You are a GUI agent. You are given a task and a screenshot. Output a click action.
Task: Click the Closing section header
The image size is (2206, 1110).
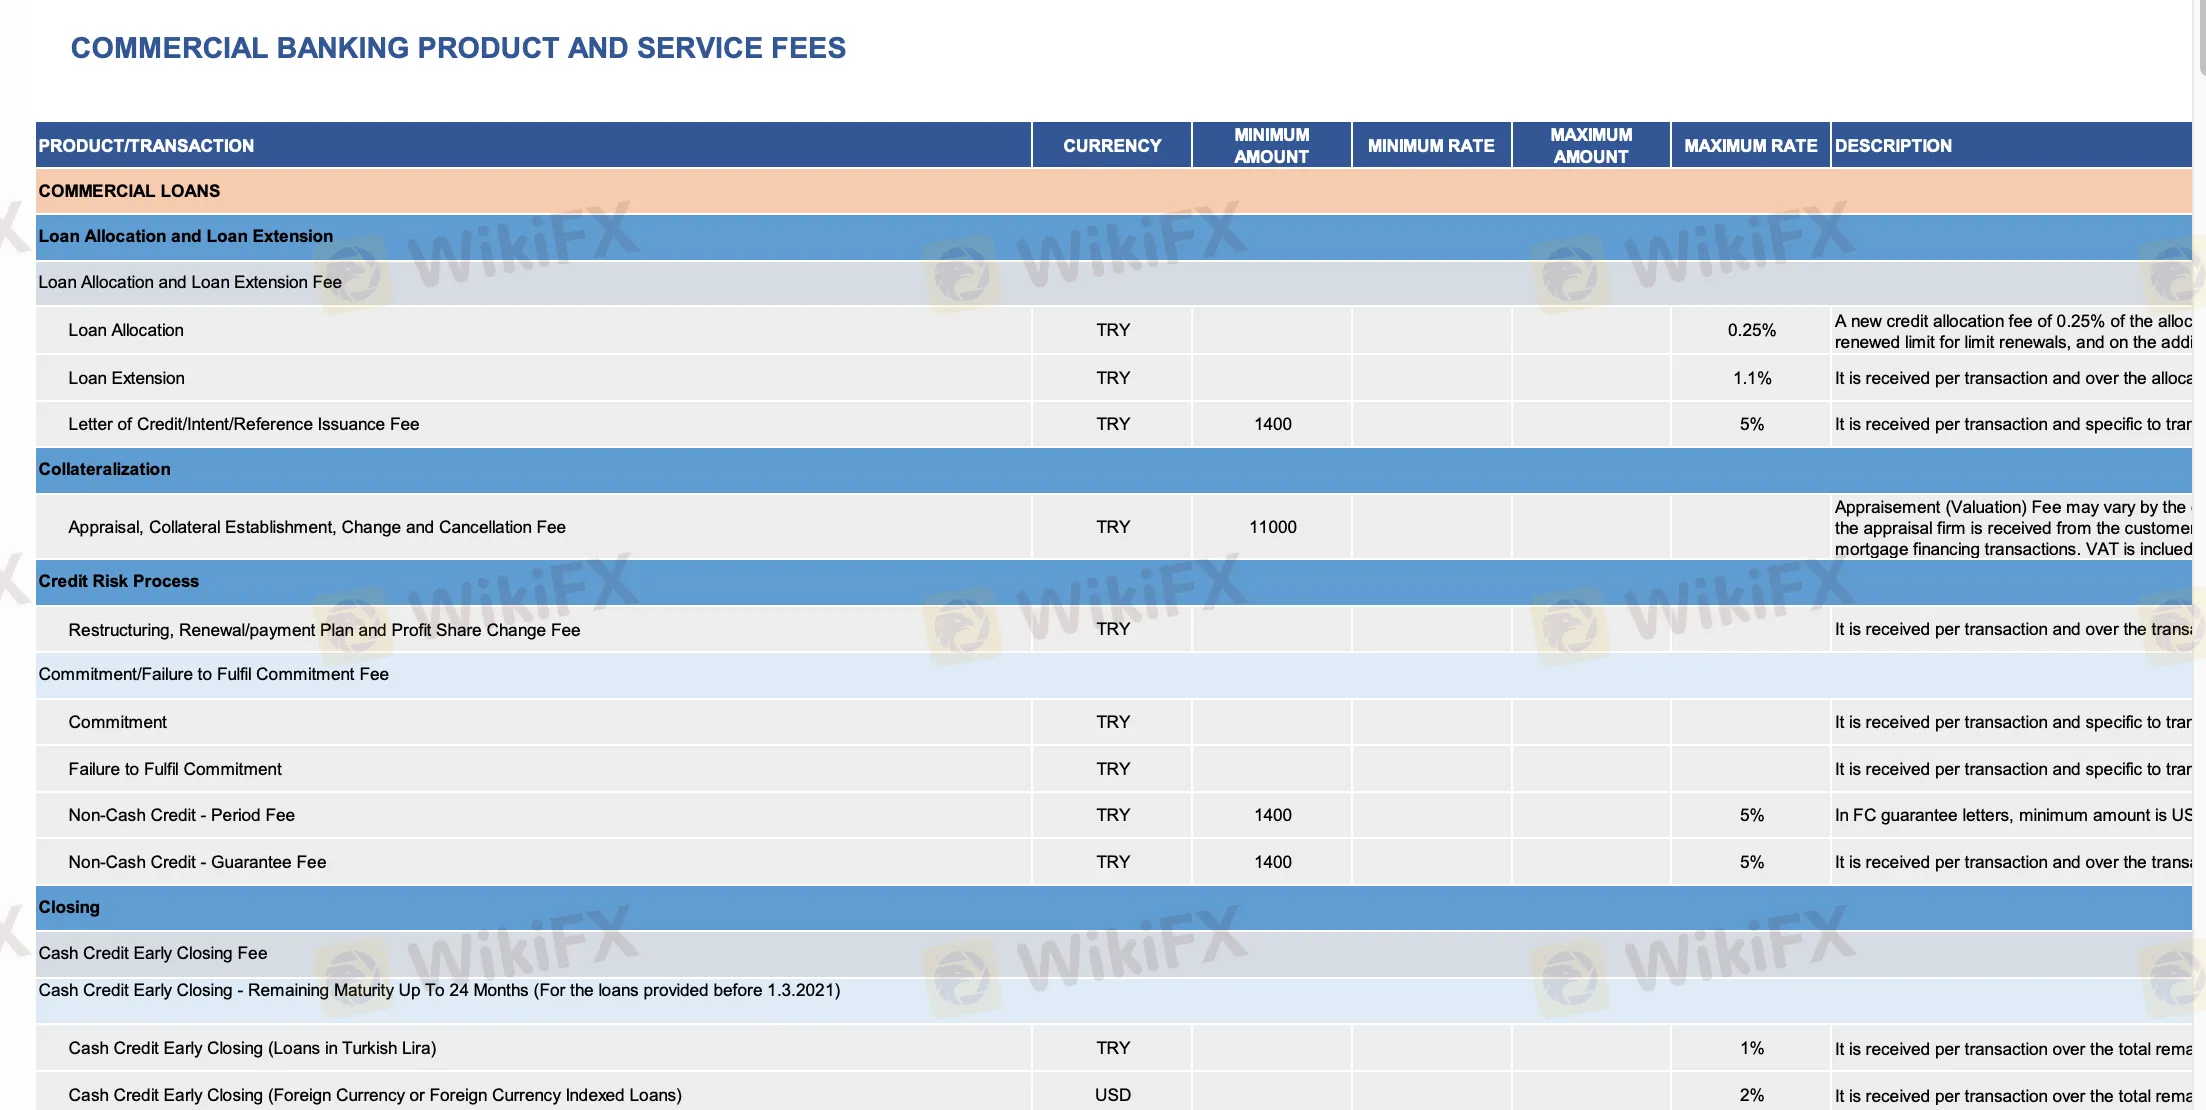[x=69, y=906]
